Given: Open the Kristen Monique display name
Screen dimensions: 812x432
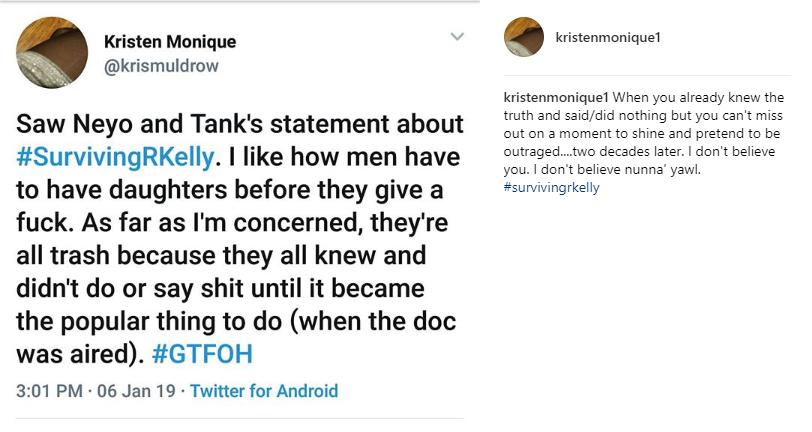Looking at the screenshot, I should point(170,42).
